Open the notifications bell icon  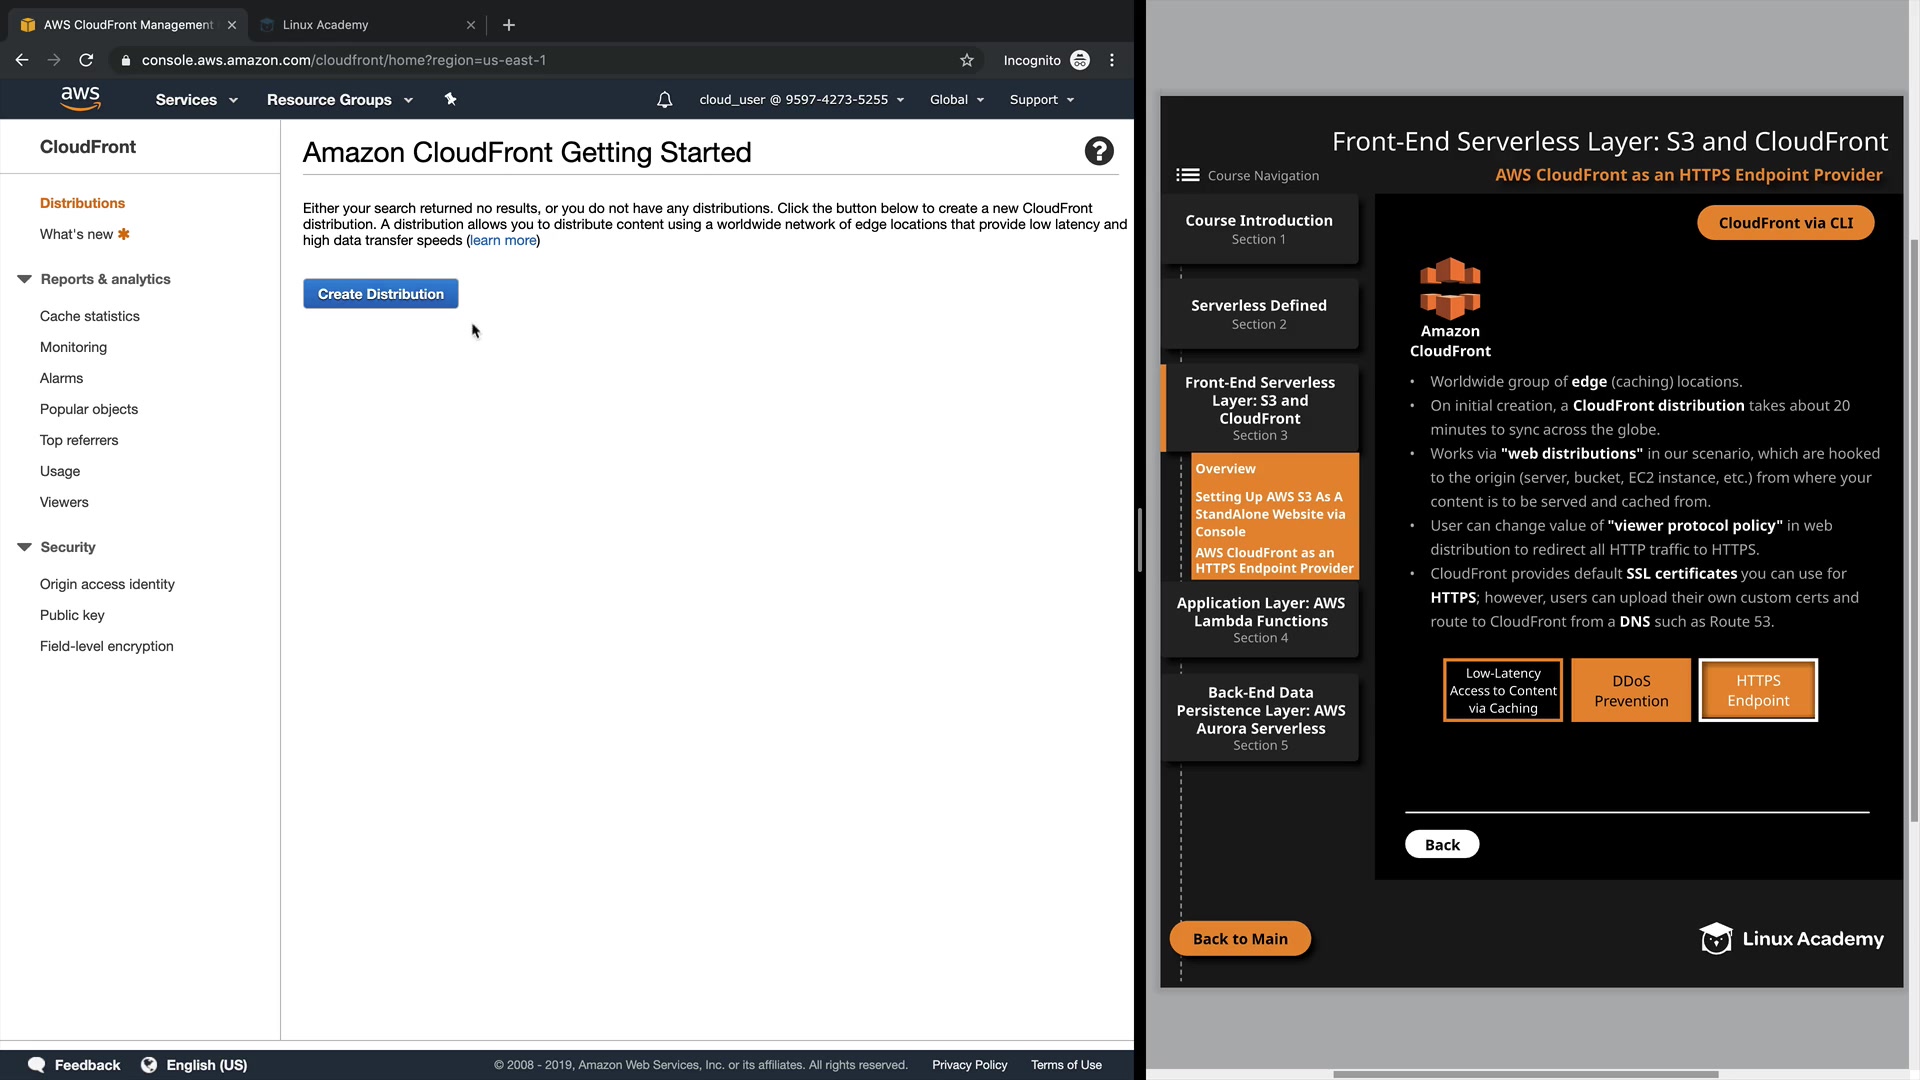point(664,100)
